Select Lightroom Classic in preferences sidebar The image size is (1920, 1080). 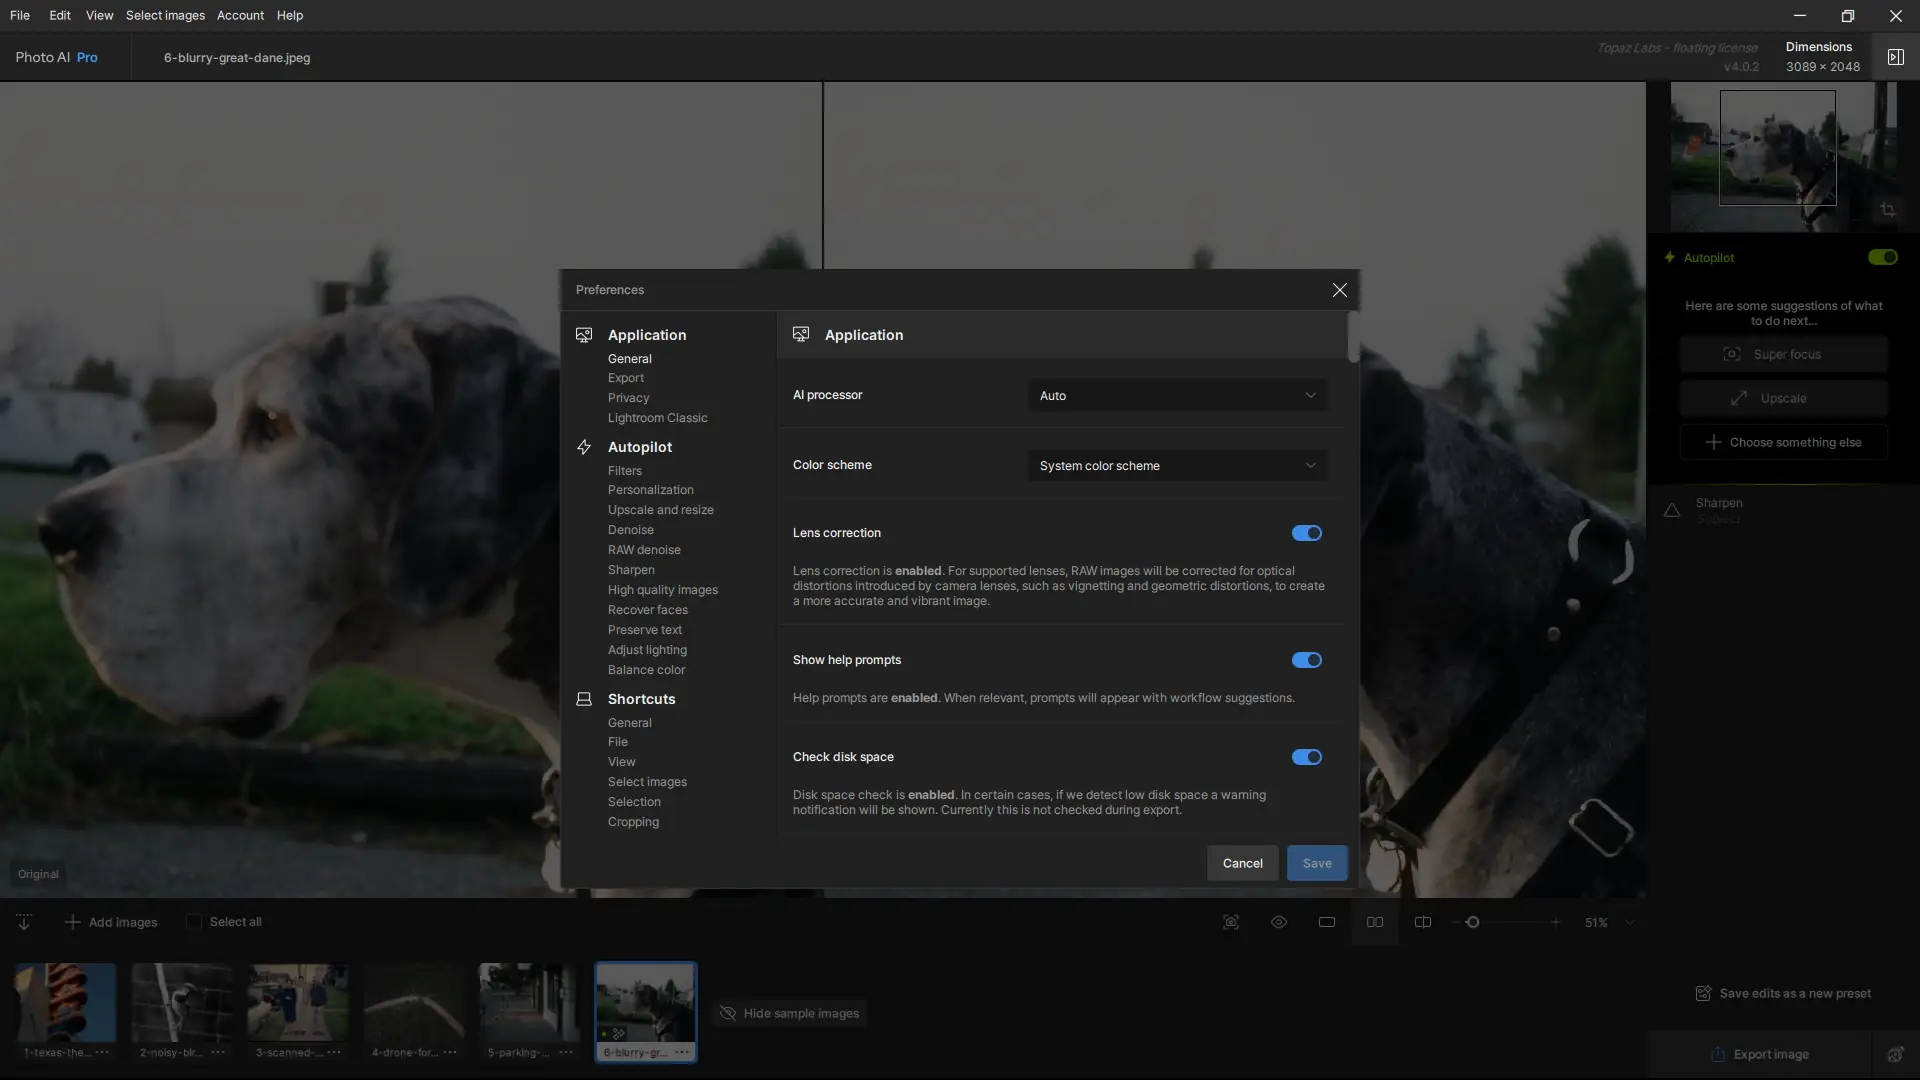tap(657, 418)
